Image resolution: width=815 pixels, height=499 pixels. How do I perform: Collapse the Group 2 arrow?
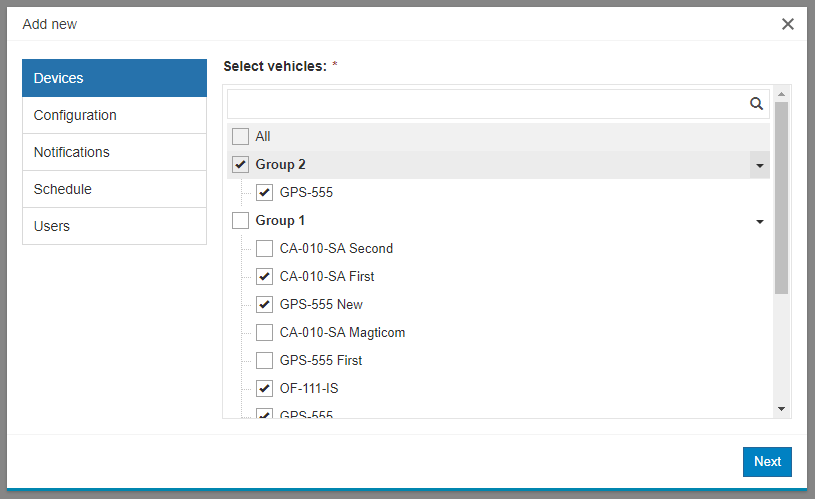759,165
